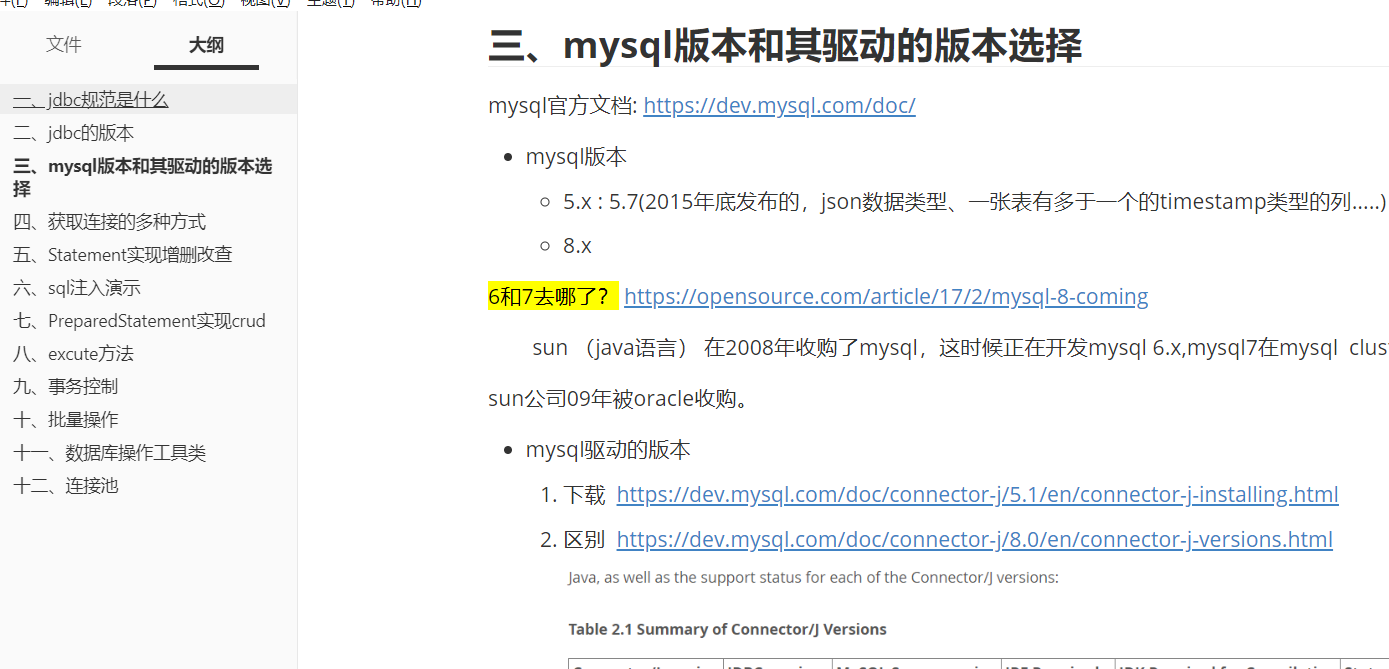This screenshot has height=669, width=1389.
Task: Click the line sun公司09年被oracle收购。
Action: click(x=619, y=399)
